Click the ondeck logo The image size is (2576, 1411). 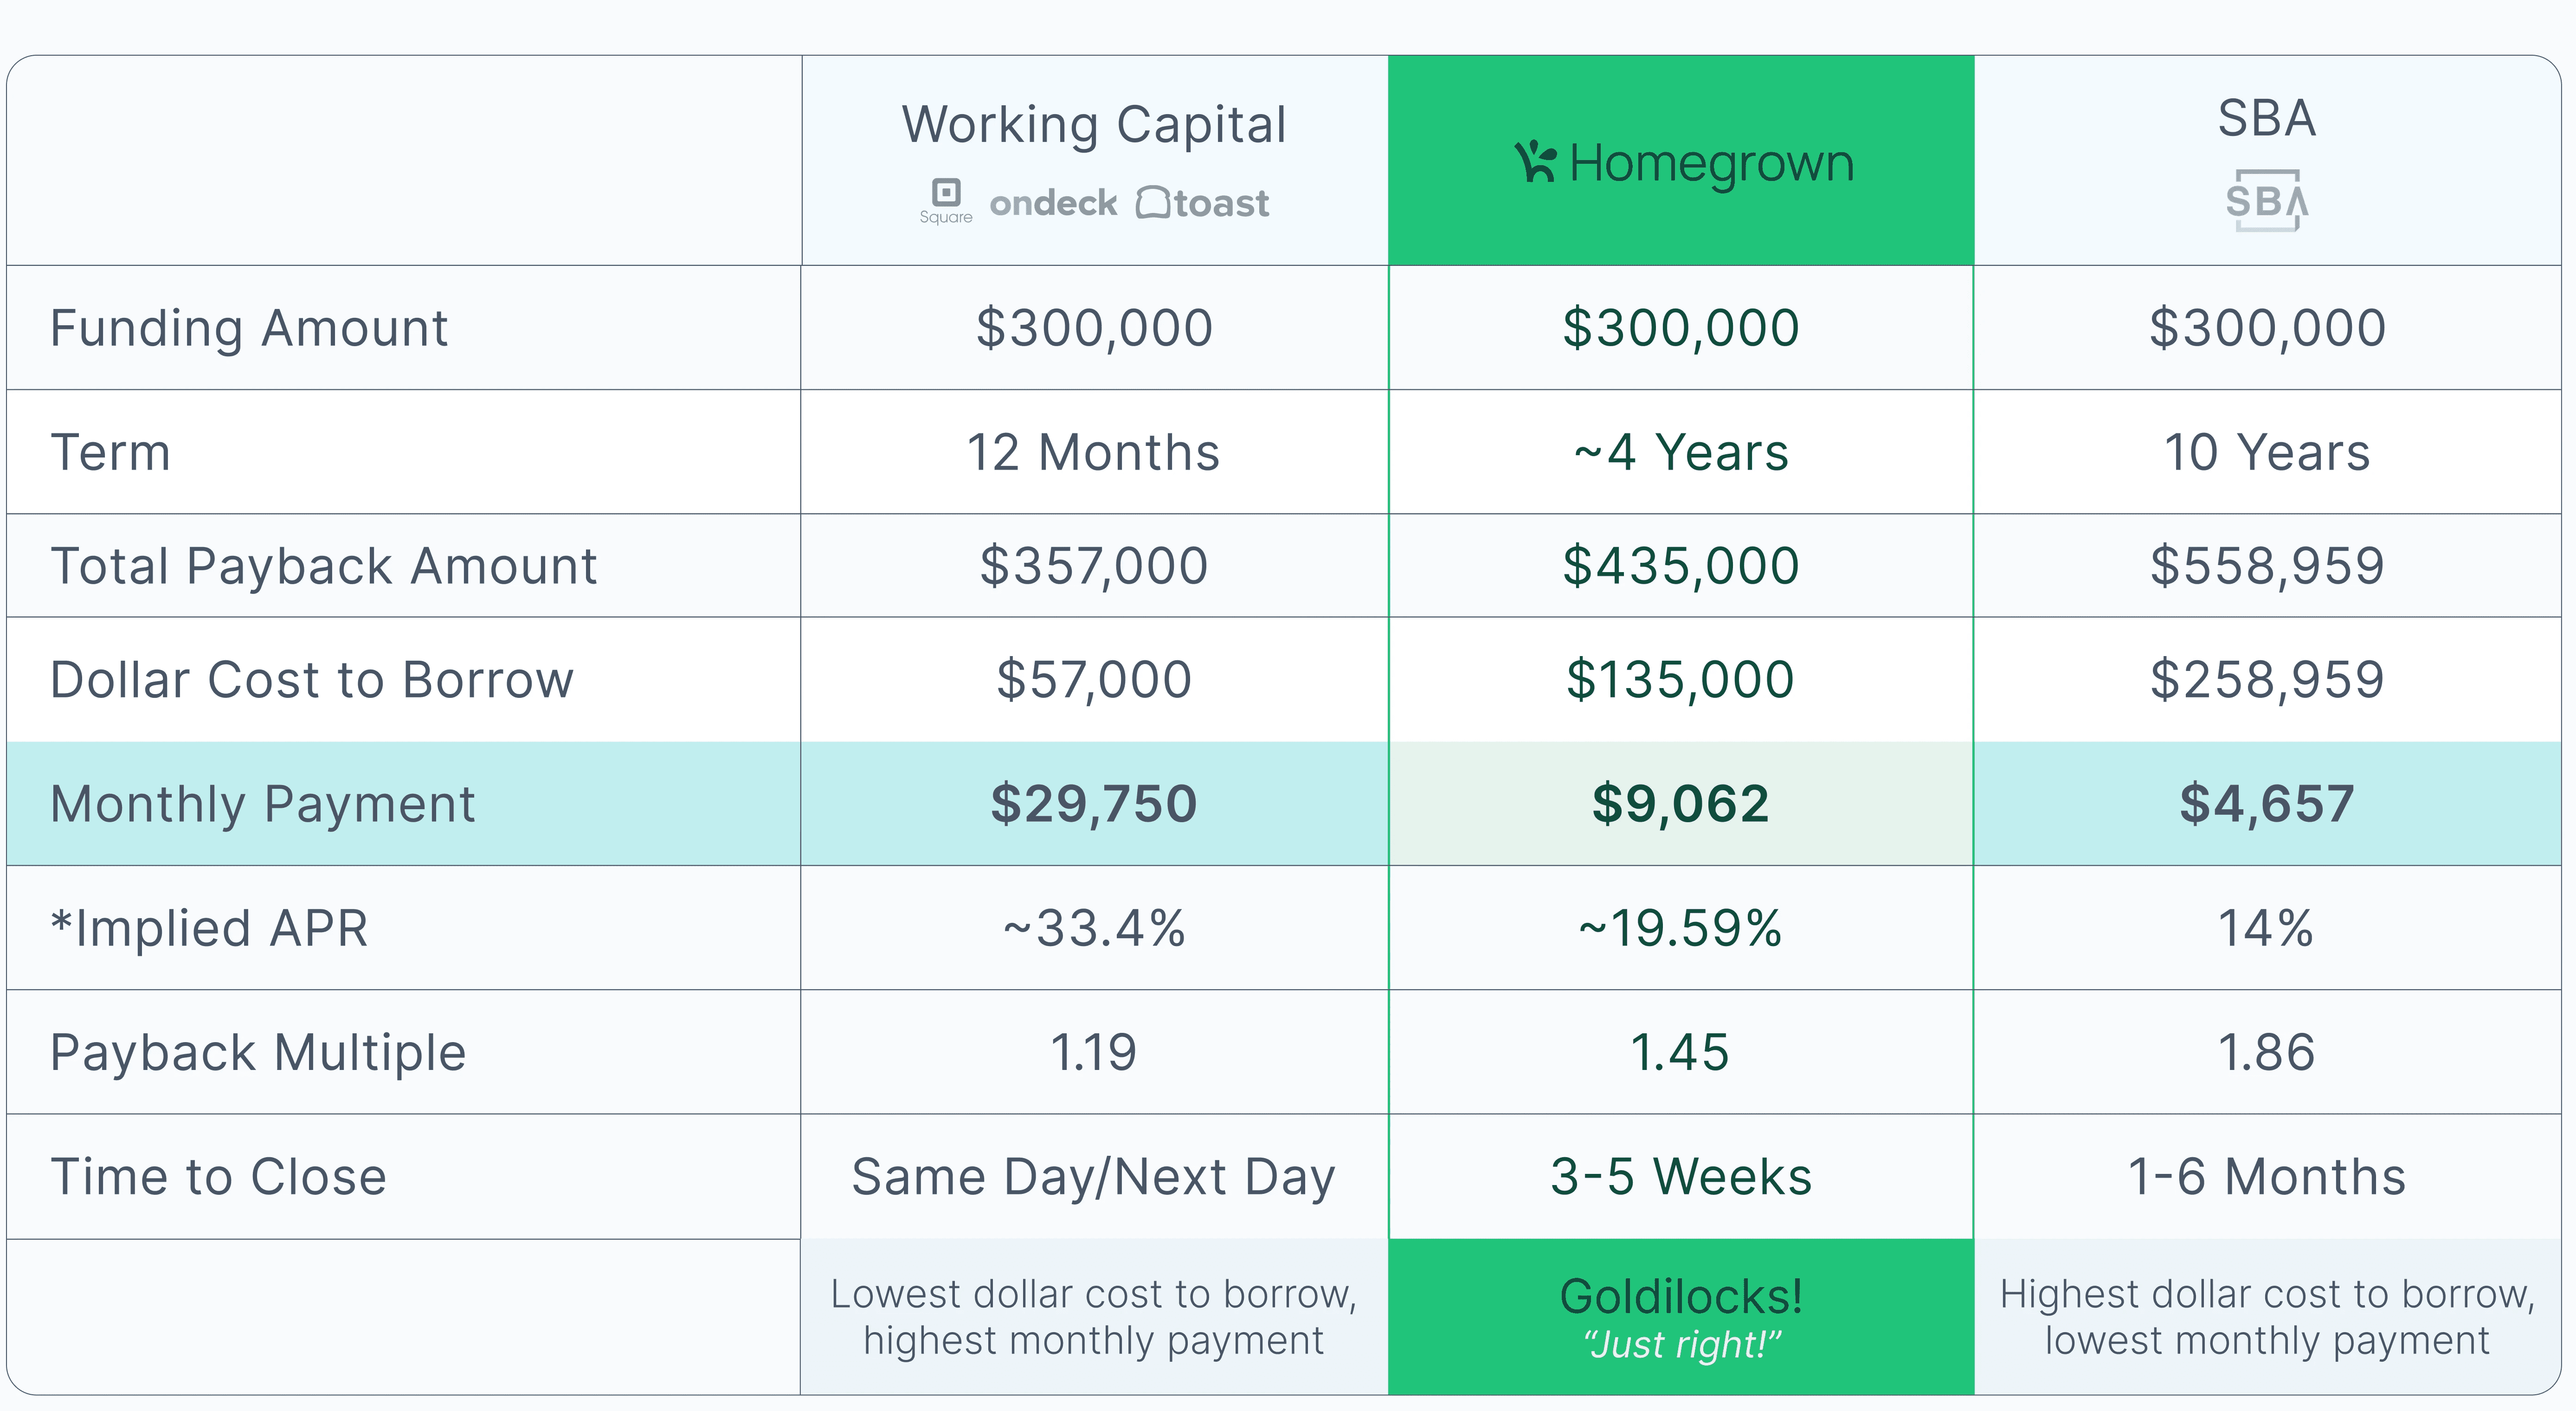pos(1053,204)
